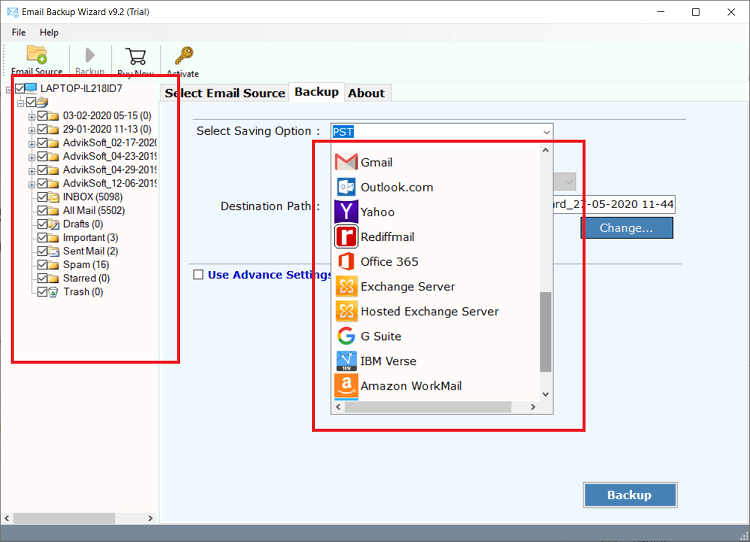
Task: Select the Sent Mail (2) tree item
Action: (x=90, y=251)
